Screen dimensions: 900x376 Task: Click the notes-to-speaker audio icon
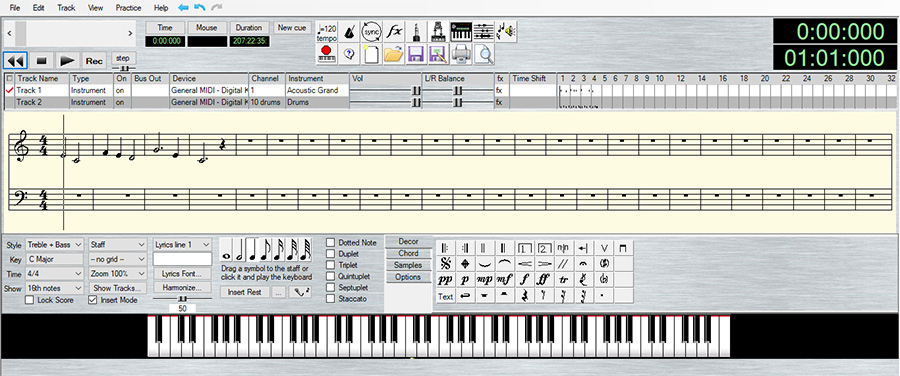click(506, 33)
